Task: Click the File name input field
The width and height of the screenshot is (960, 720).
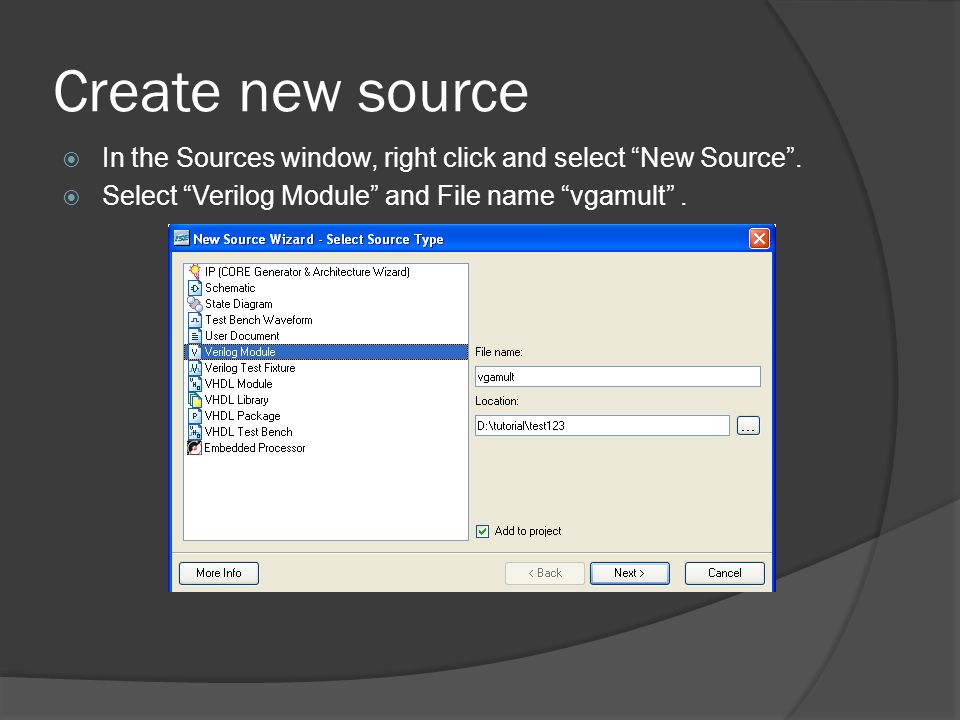Action: point(618,377)
